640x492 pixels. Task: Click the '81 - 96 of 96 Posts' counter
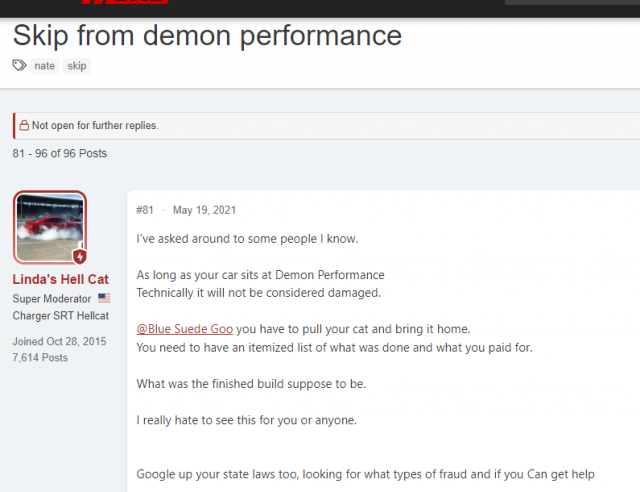60,153
